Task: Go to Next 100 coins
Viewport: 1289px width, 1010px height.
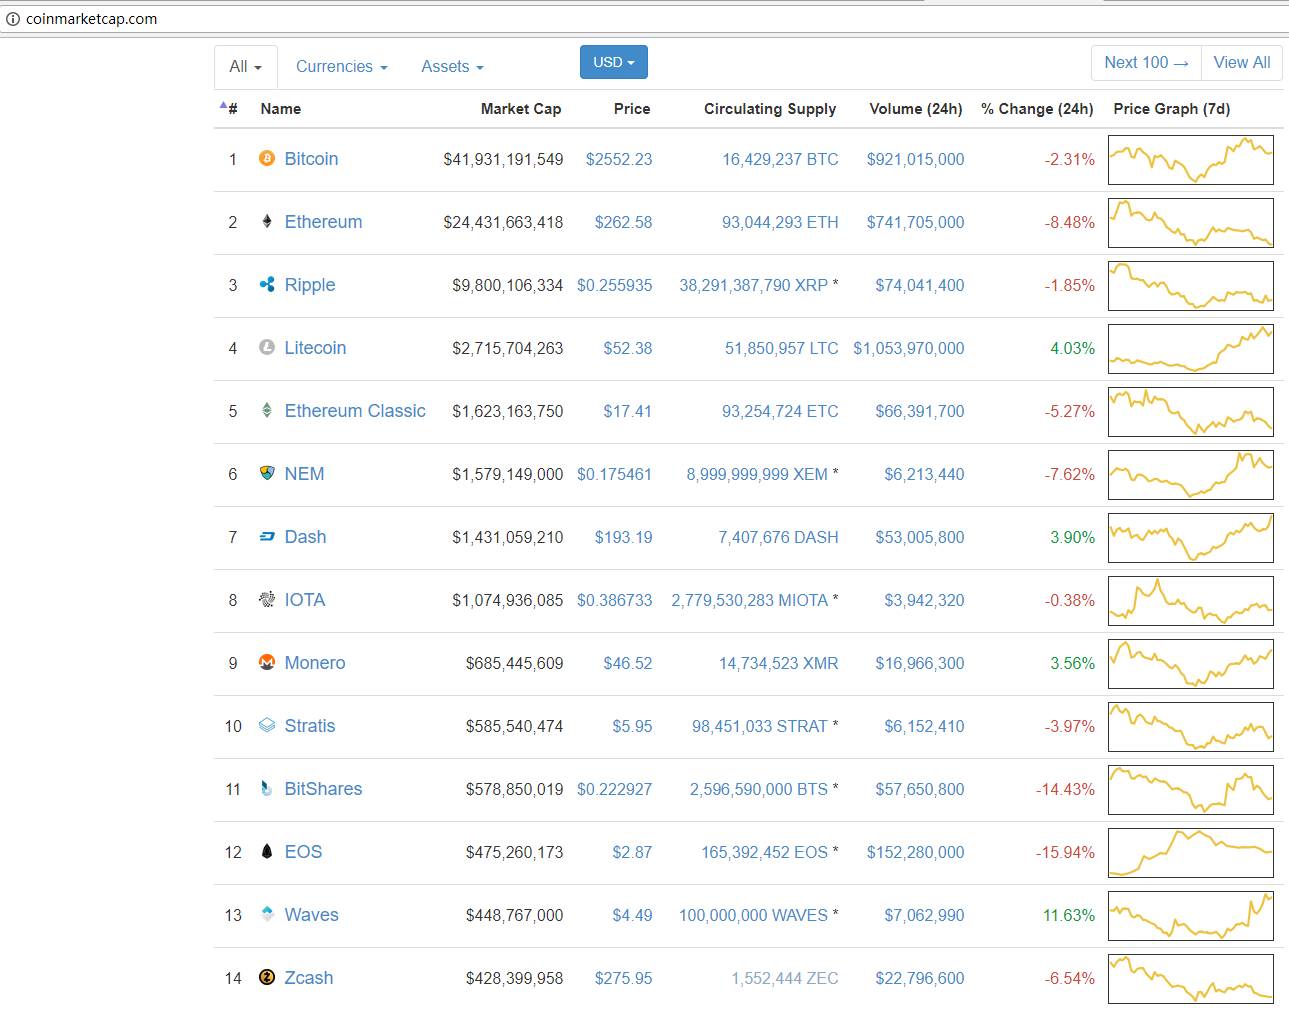Action: click(x=1146, y=62)
